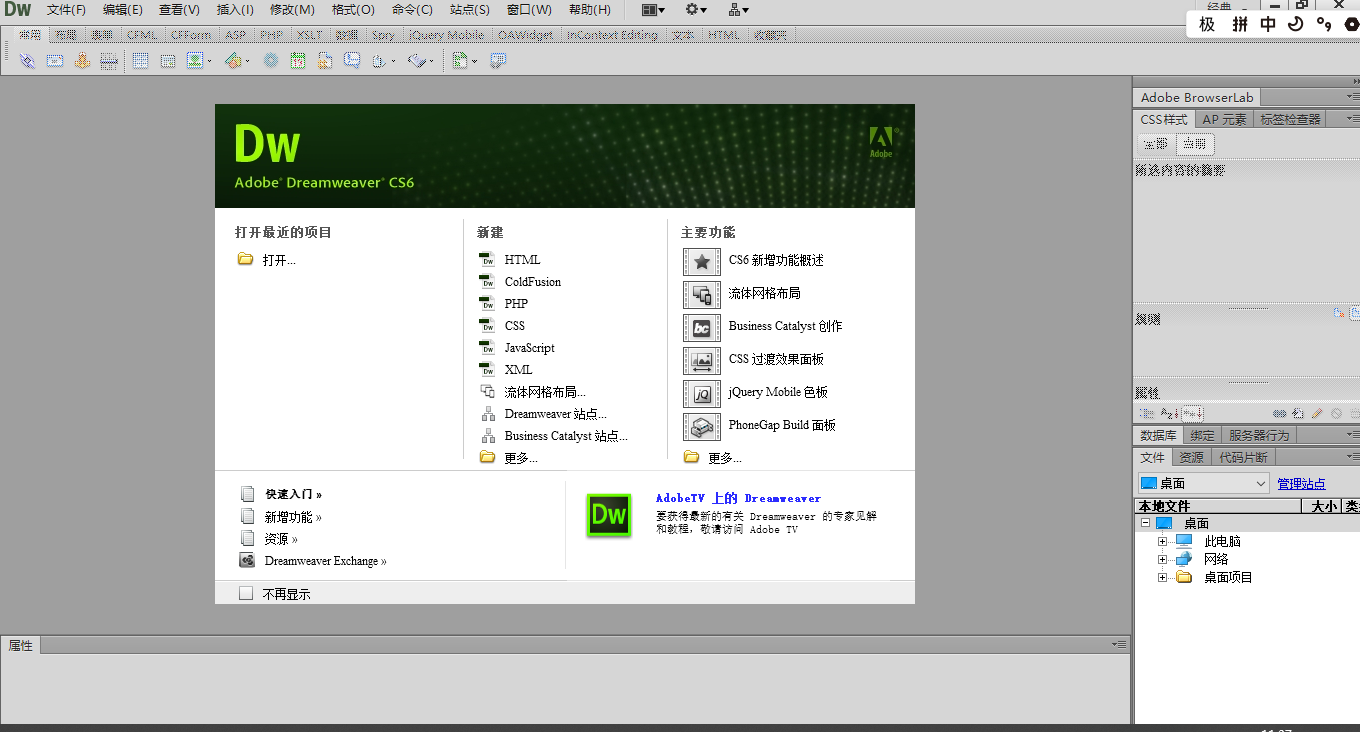Click the Script insert icon
Screen dimensions: 1360x732
pos(417,60)
